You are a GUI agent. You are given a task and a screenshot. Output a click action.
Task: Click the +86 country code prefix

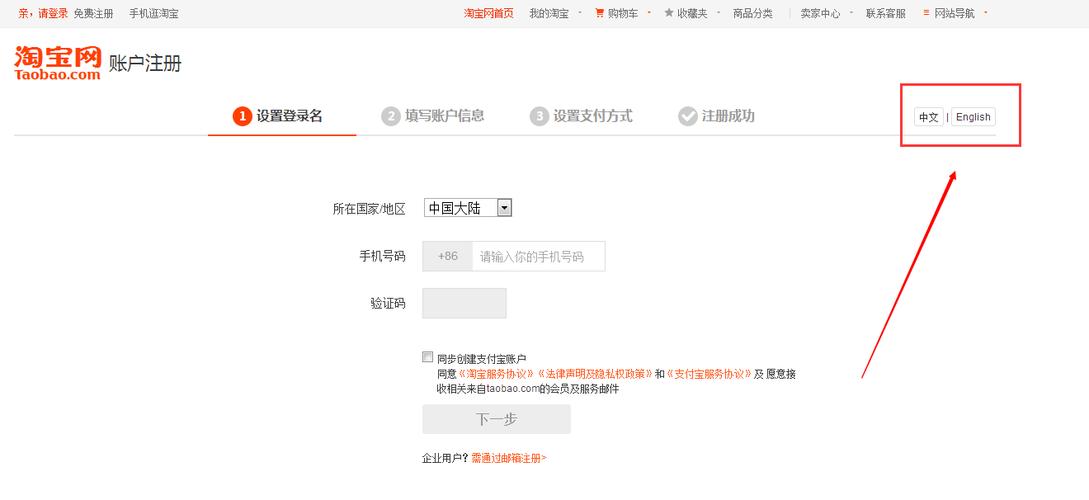tap(448, 256)
